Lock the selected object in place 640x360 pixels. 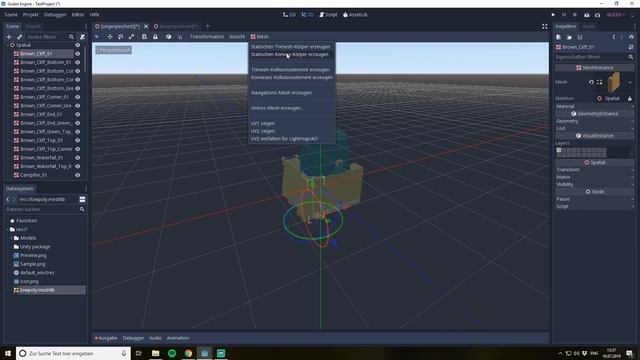(x=155, y=37)
